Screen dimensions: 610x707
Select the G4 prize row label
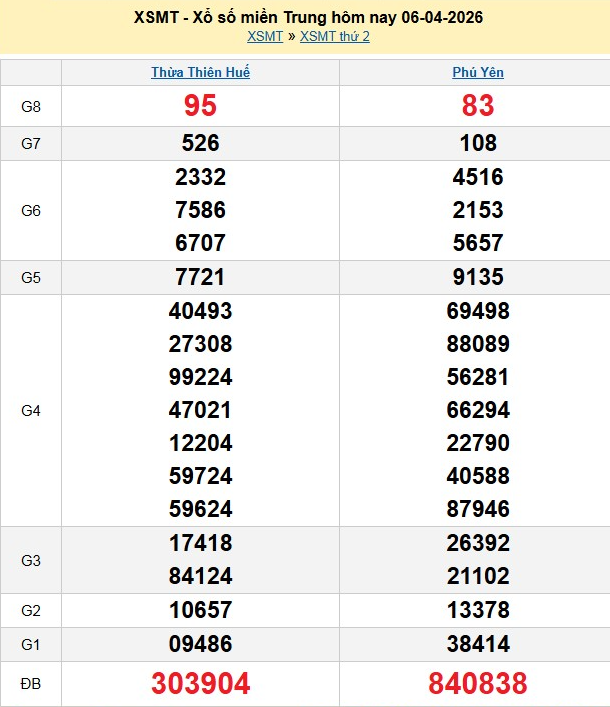pos(31,410)
